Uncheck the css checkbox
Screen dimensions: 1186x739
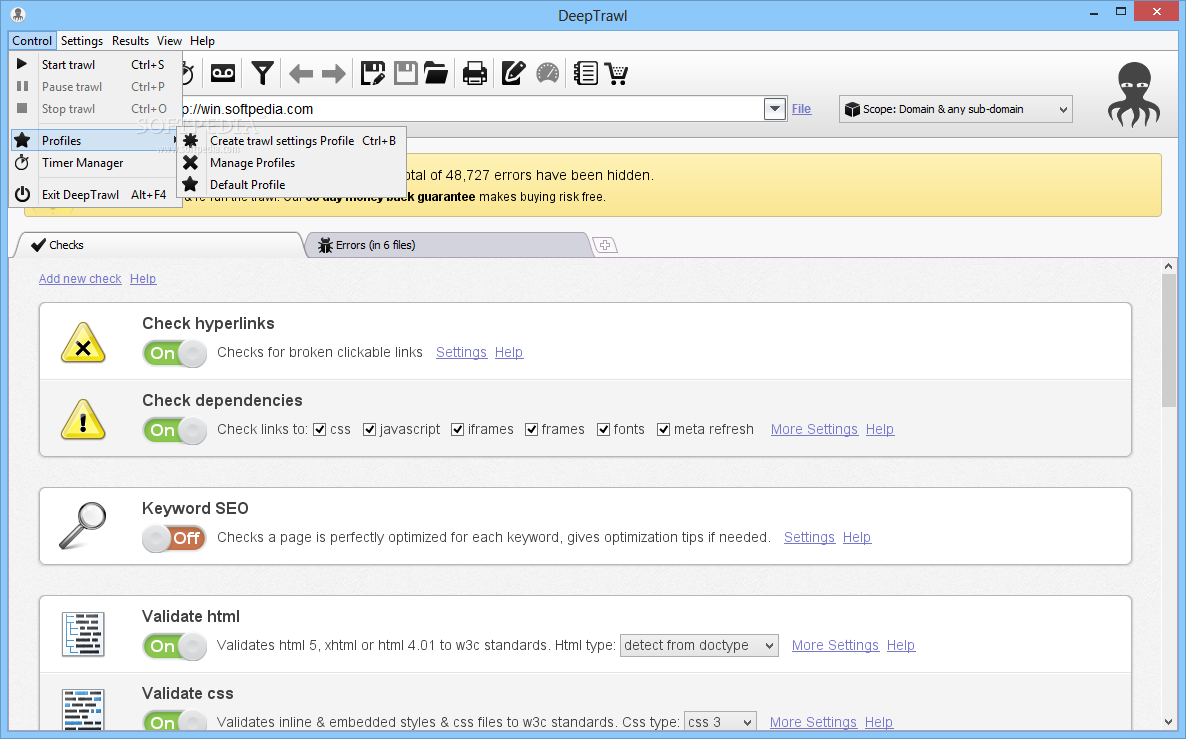click(319, 430)
